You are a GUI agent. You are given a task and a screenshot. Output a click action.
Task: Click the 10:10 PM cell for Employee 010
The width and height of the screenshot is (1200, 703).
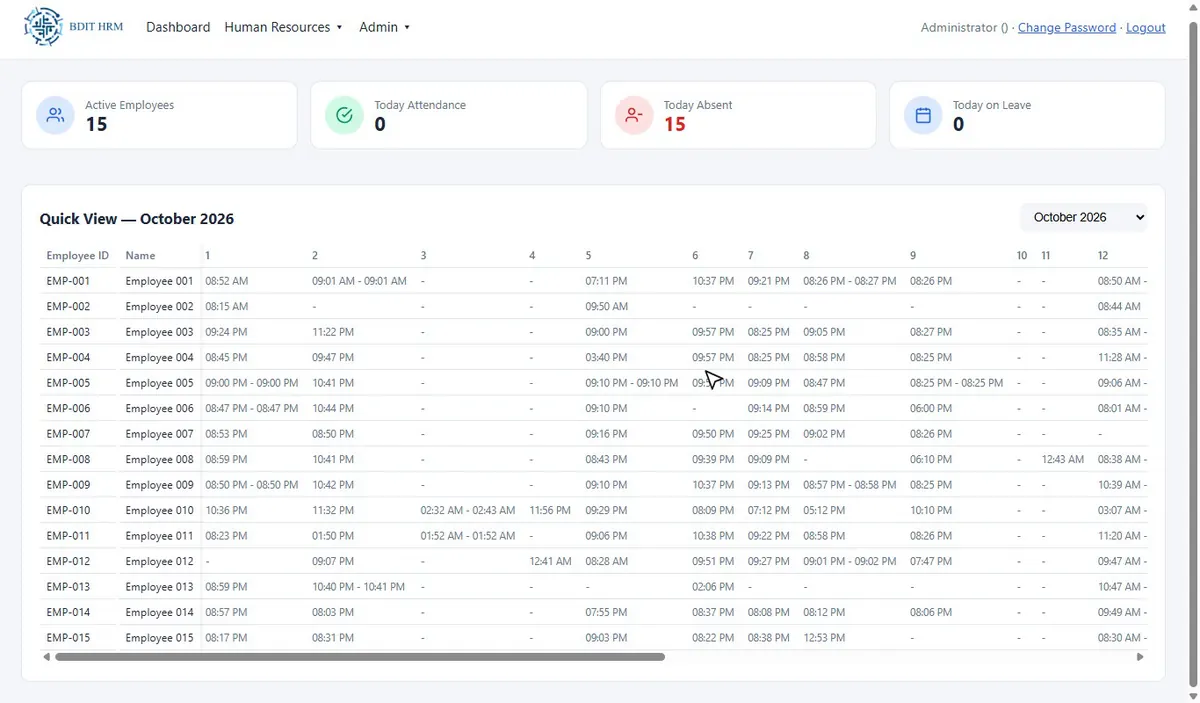click(x=931, y=511)
